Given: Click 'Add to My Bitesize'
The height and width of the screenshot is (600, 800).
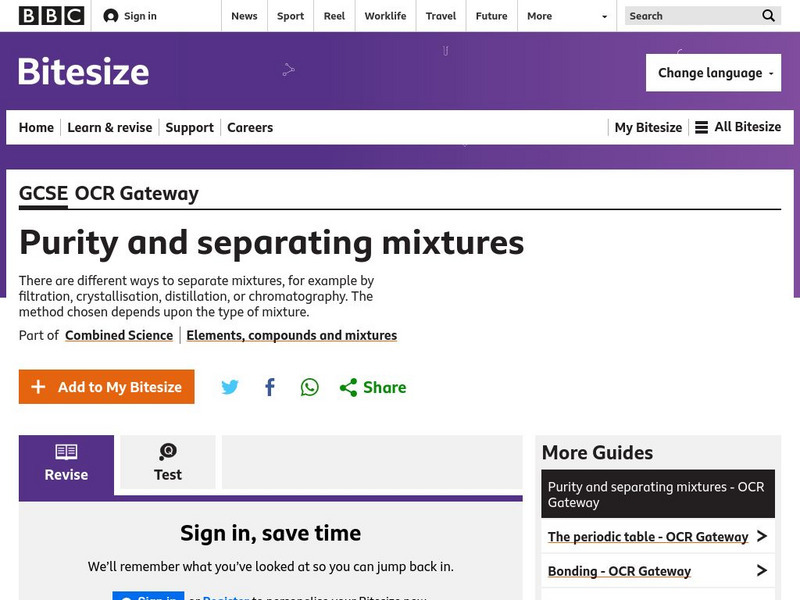Looking at the screenshot, I should [x=106, y=387].
